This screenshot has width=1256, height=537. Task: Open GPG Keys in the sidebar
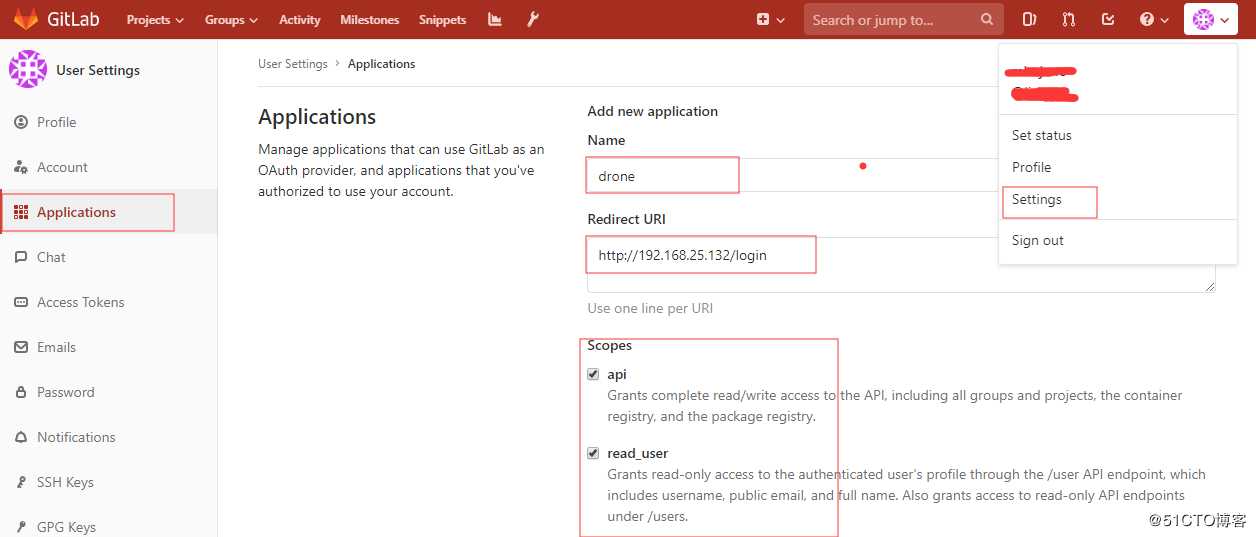tap(66, 526)
